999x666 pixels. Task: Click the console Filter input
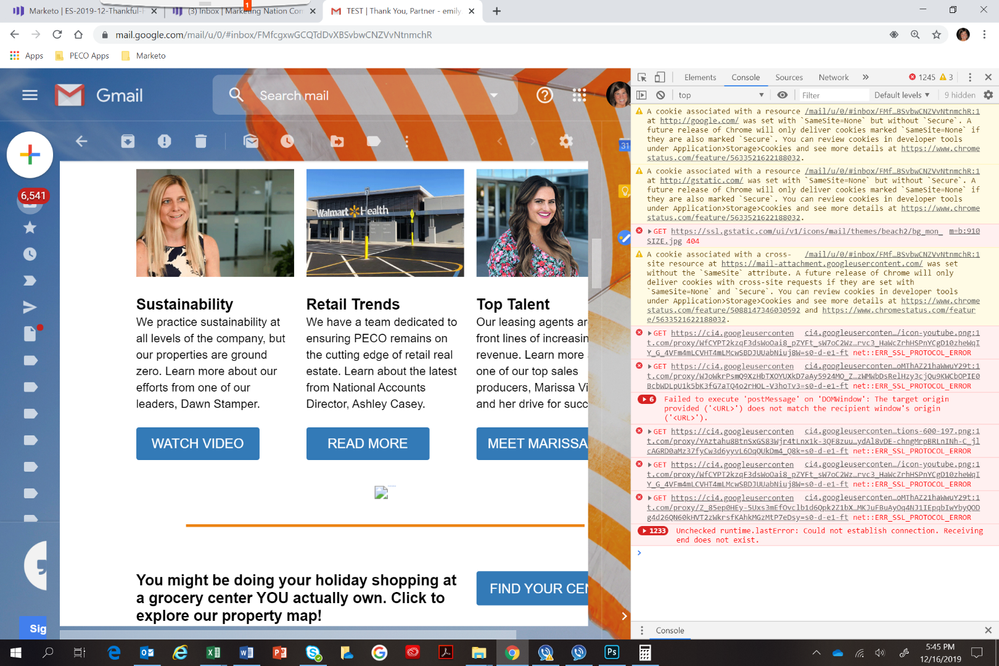[x=831, y=95]
